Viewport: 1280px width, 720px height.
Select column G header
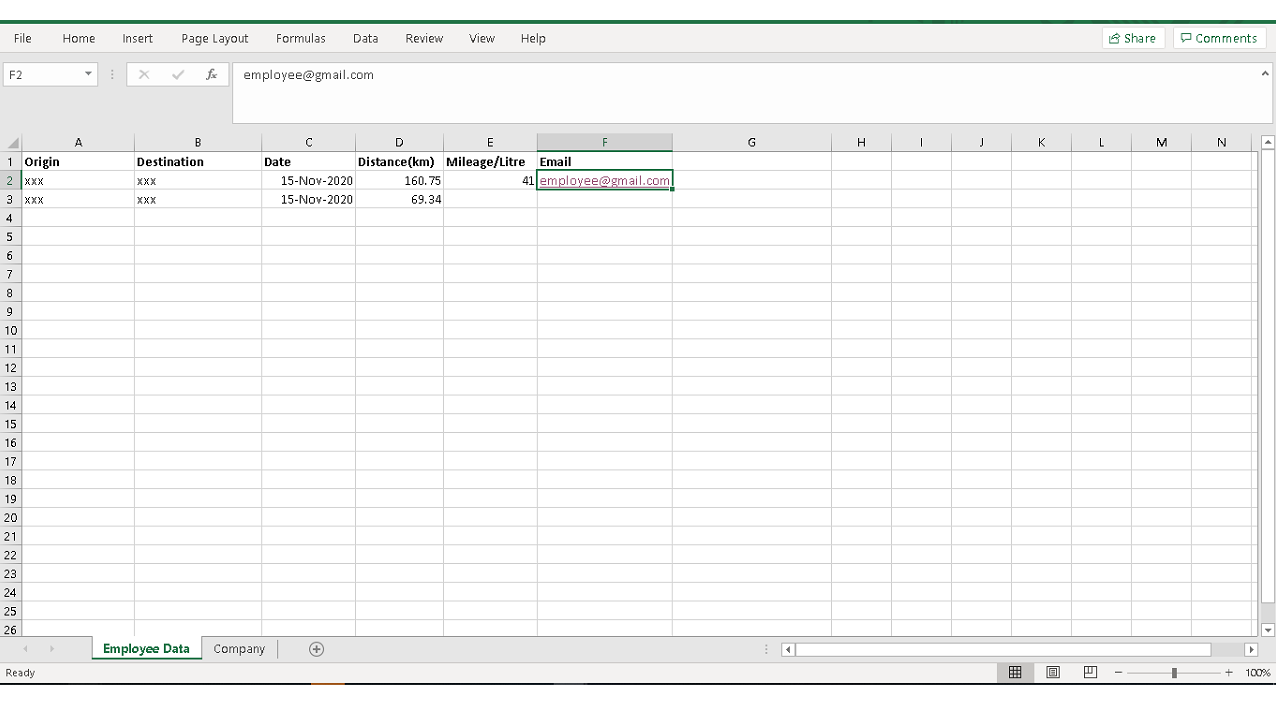coord(752,142)
